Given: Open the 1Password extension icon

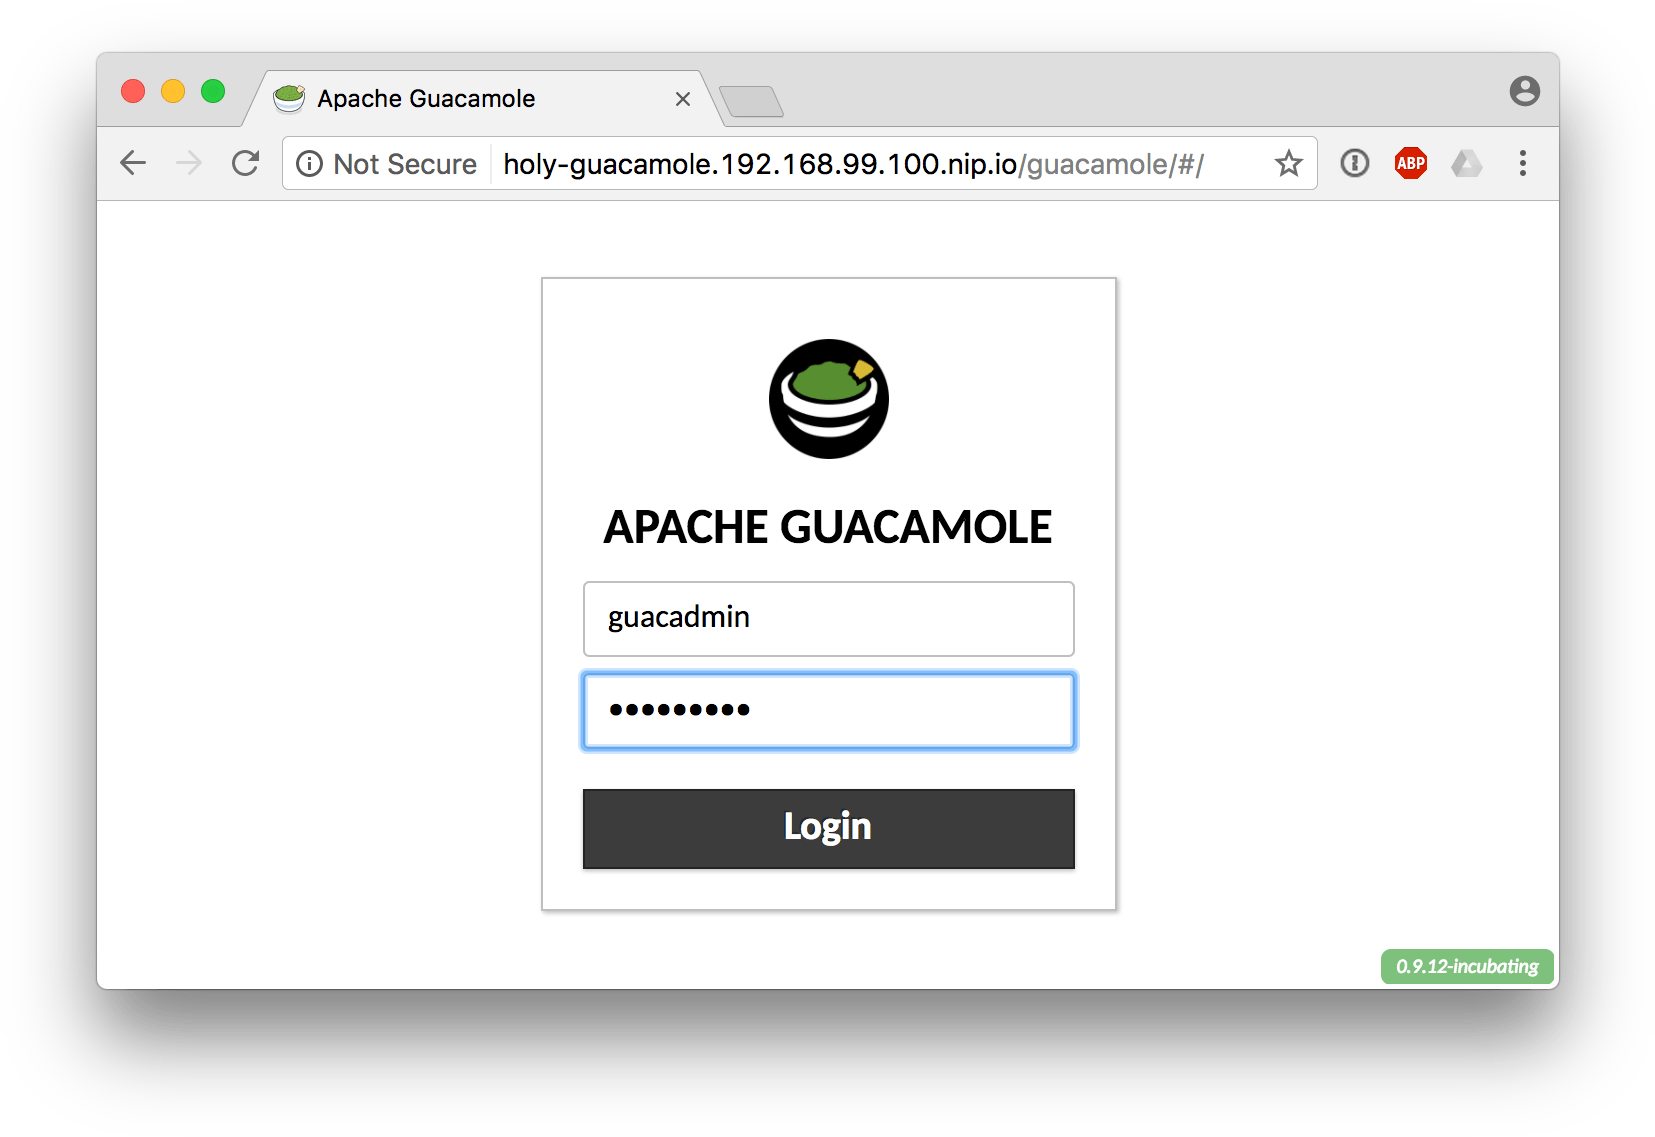Looking at the screenshot, I should coord(1355,163).
